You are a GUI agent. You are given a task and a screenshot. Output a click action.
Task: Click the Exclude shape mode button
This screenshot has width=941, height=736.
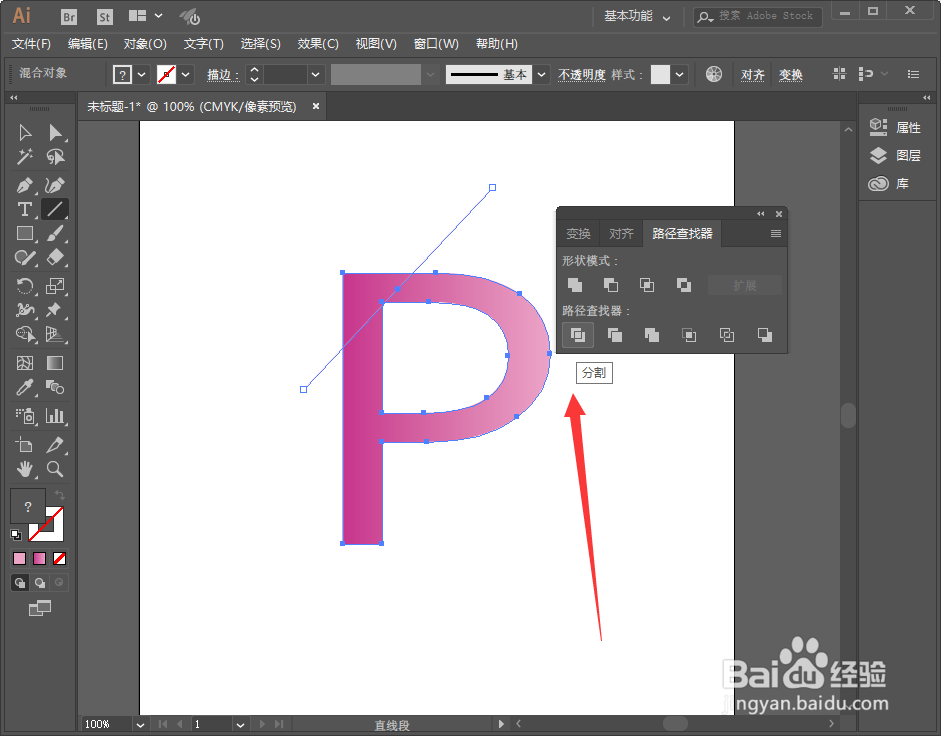(x=684, y=285)
